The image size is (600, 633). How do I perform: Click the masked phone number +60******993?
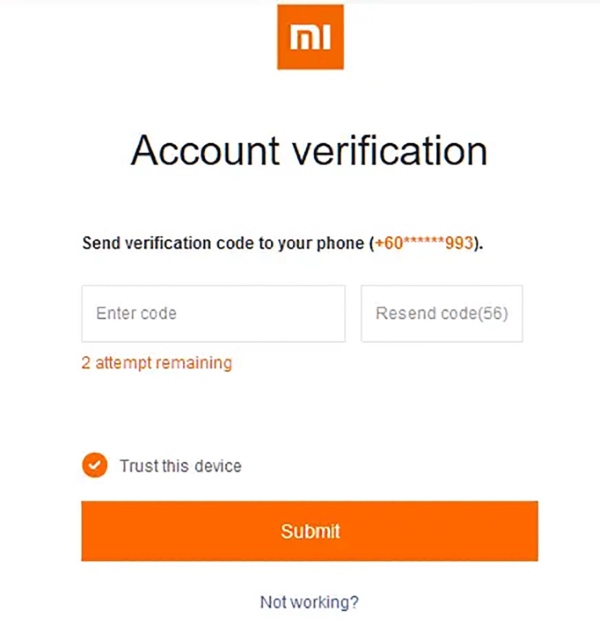click(x=426, y=243)
